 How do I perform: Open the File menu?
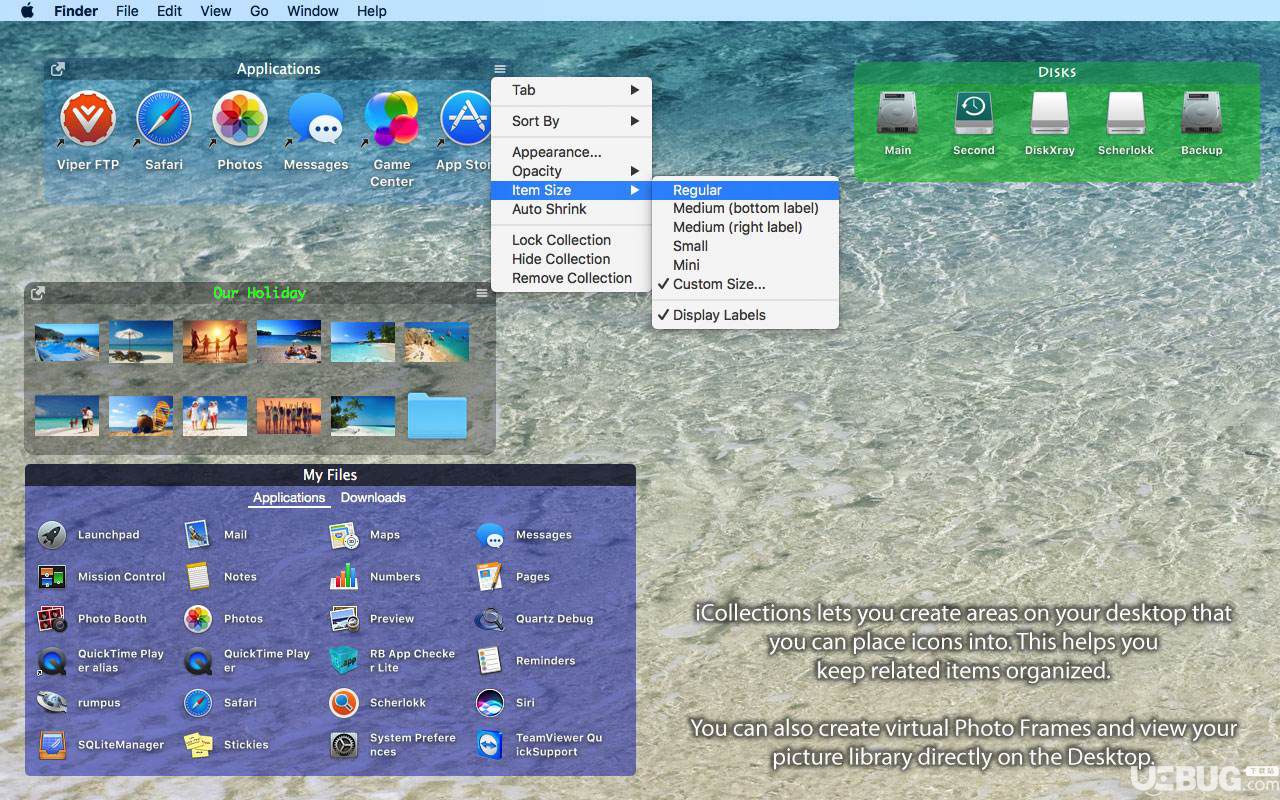pyautogui.click(x=127, y=11)
